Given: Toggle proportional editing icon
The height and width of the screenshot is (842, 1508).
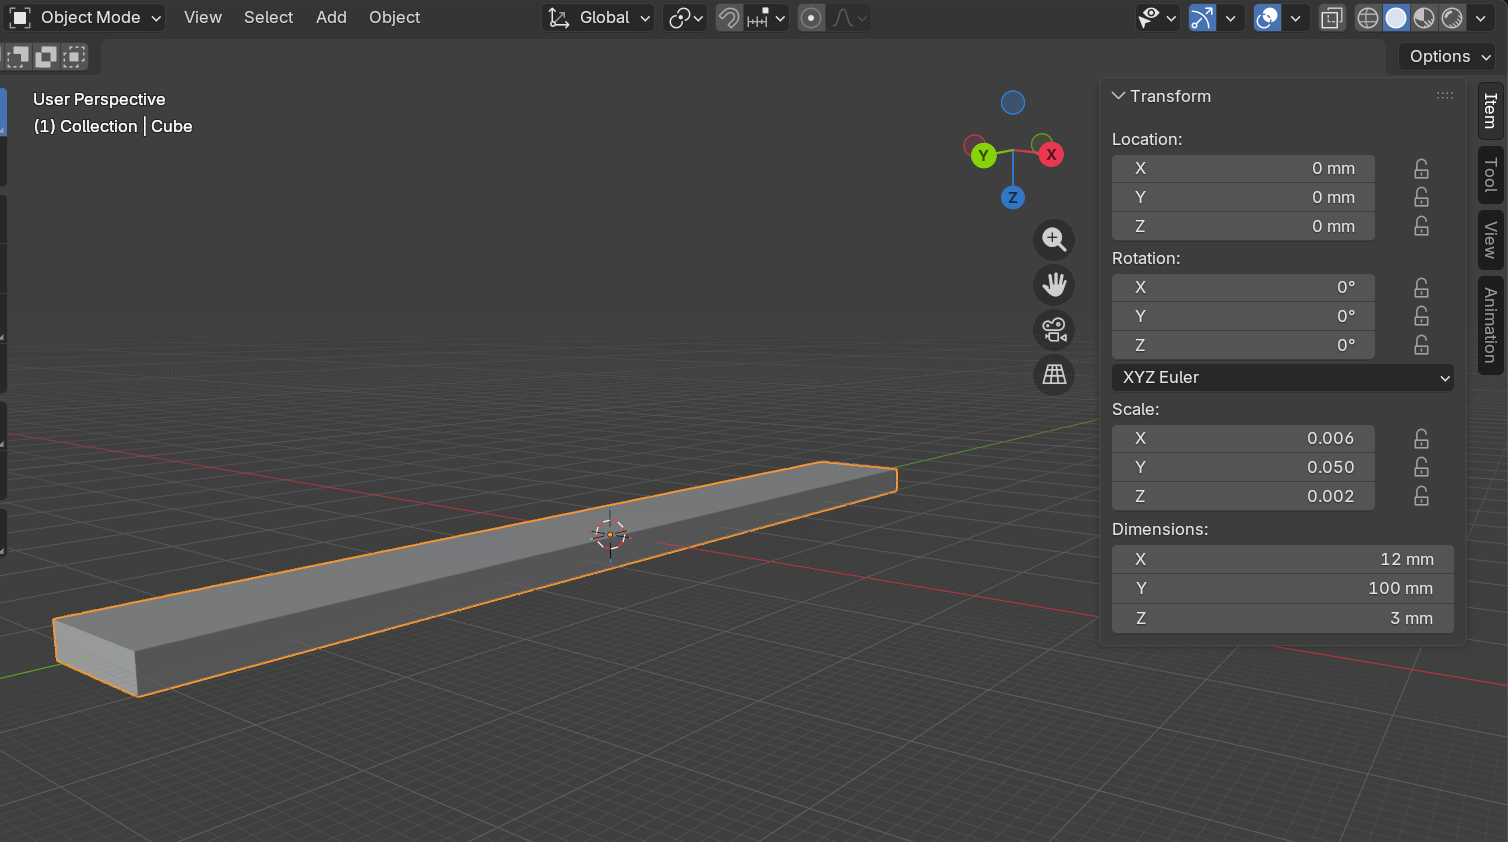Looking at the screenshot, I should (812, 18).
